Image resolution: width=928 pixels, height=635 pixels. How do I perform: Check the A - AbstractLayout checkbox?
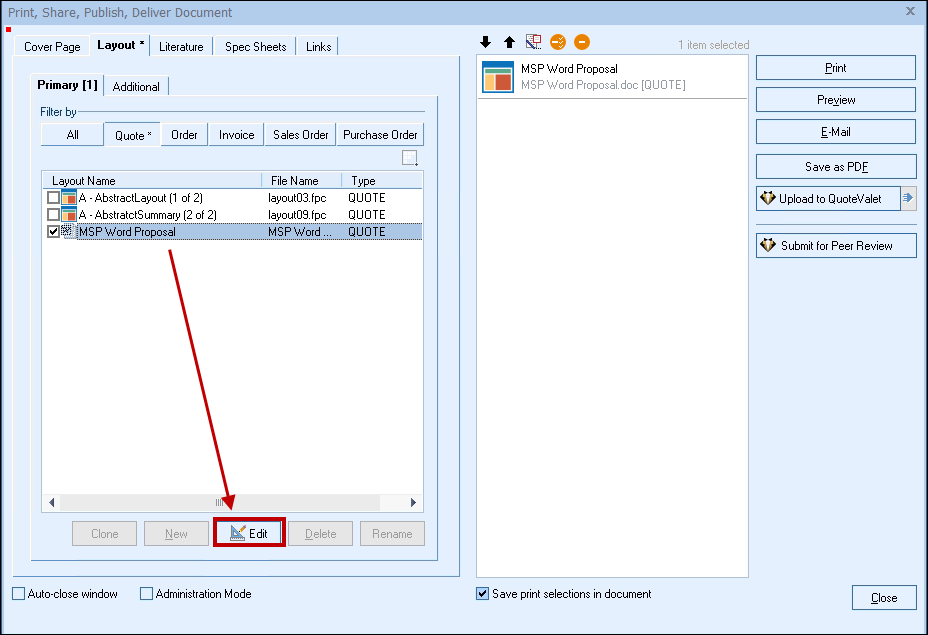click(54, 198)
